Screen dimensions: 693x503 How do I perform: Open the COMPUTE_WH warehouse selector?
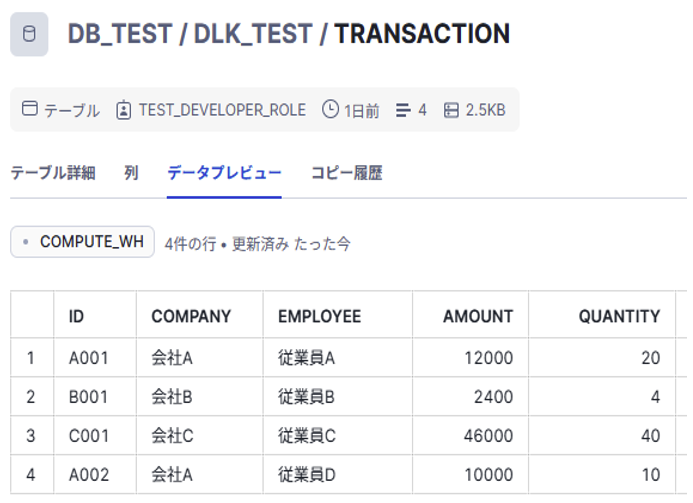tap(83, 242)
